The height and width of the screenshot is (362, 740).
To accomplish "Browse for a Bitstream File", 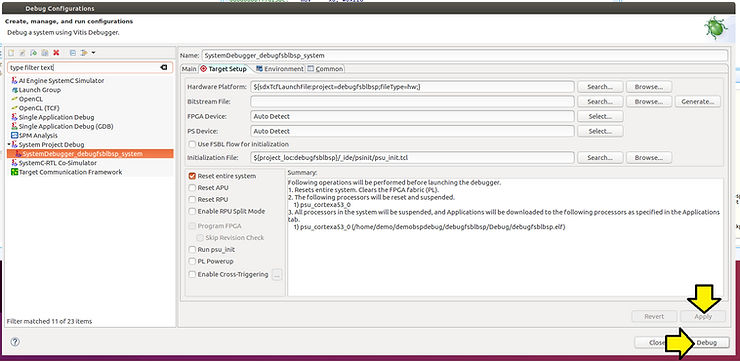I will (x=649, y=101).
